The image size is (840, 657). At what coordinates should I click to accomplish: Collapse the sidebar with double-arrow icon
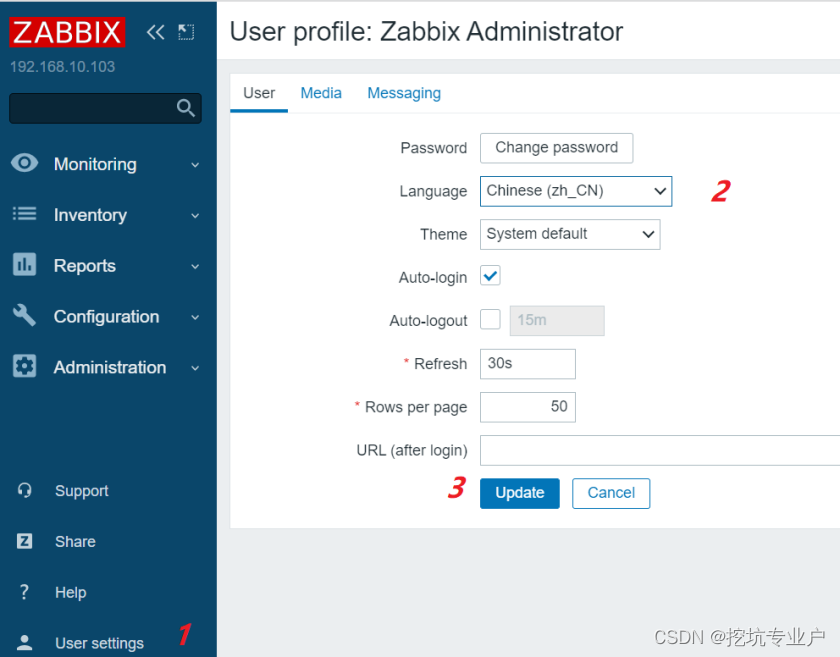[x=155, y=31]
